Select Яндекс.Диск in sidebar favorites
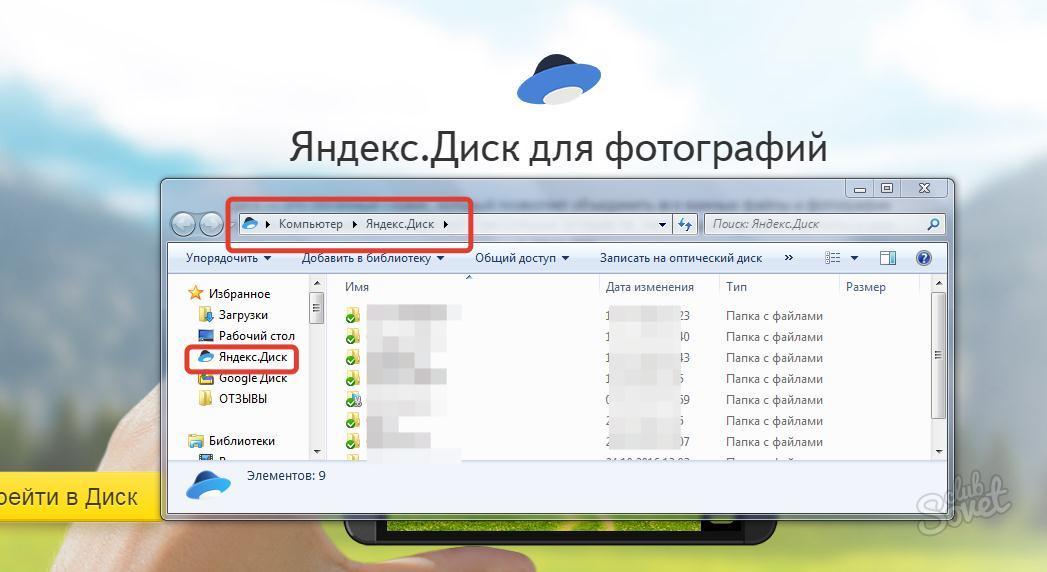This screenshot has width=1047, height=572. pyautogui.click(x=252, y=357)
